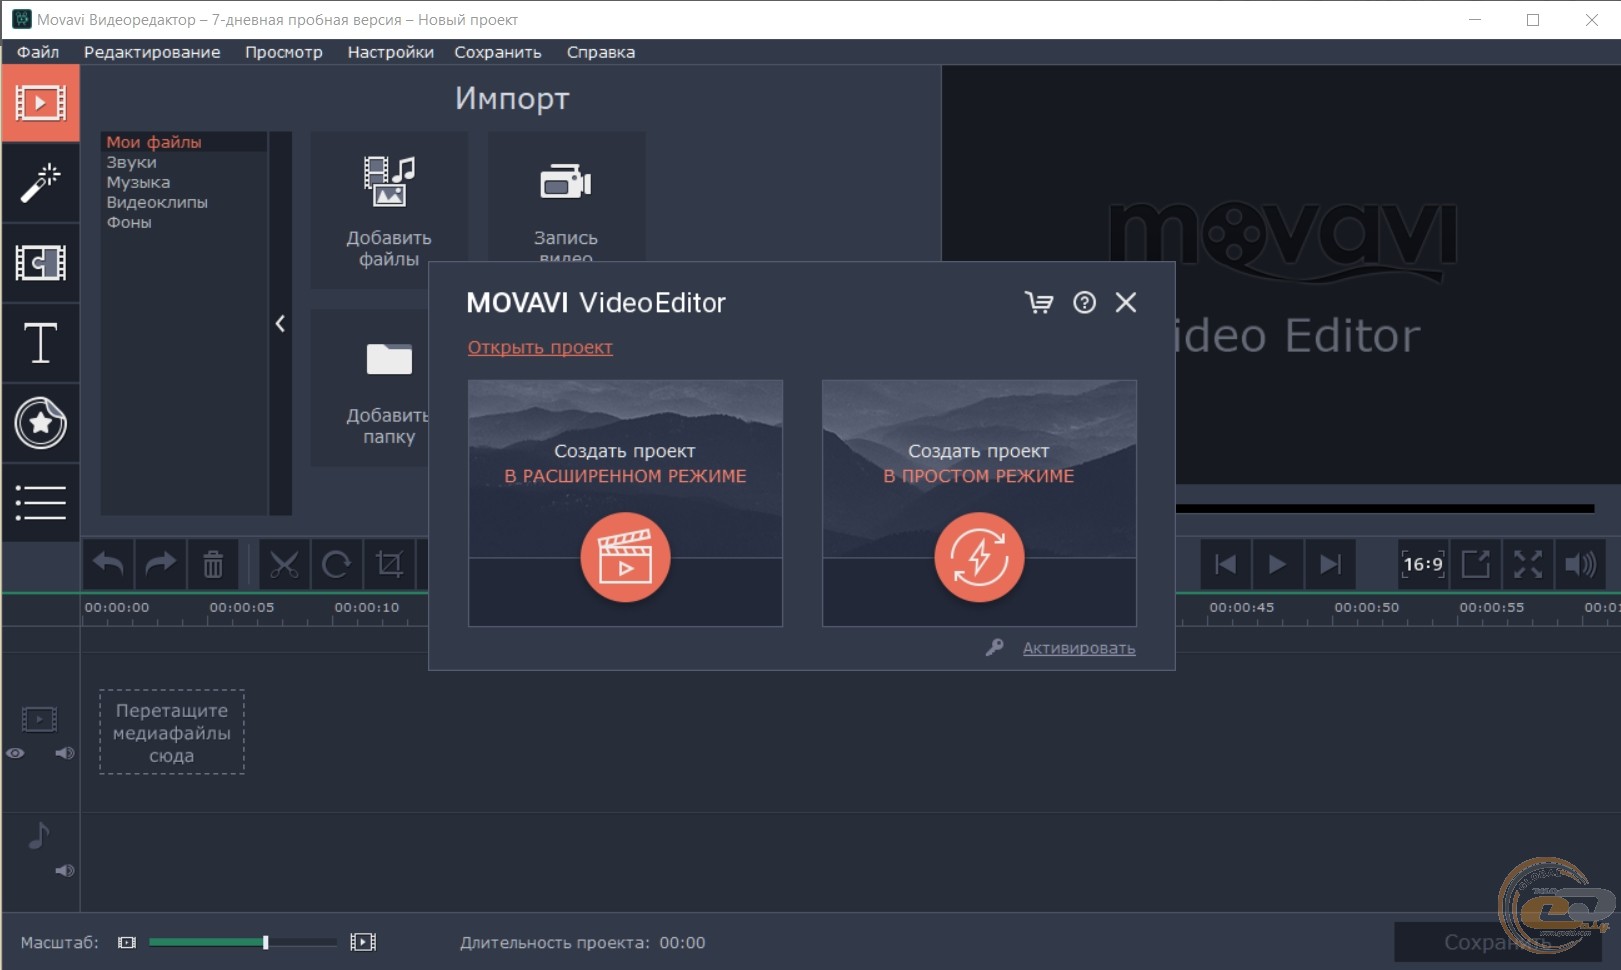The width and height of the screenshot is (1621, 970).
Task: Create project в расширенном режиме
Action: pyautogui.click(x=625, y=503)
